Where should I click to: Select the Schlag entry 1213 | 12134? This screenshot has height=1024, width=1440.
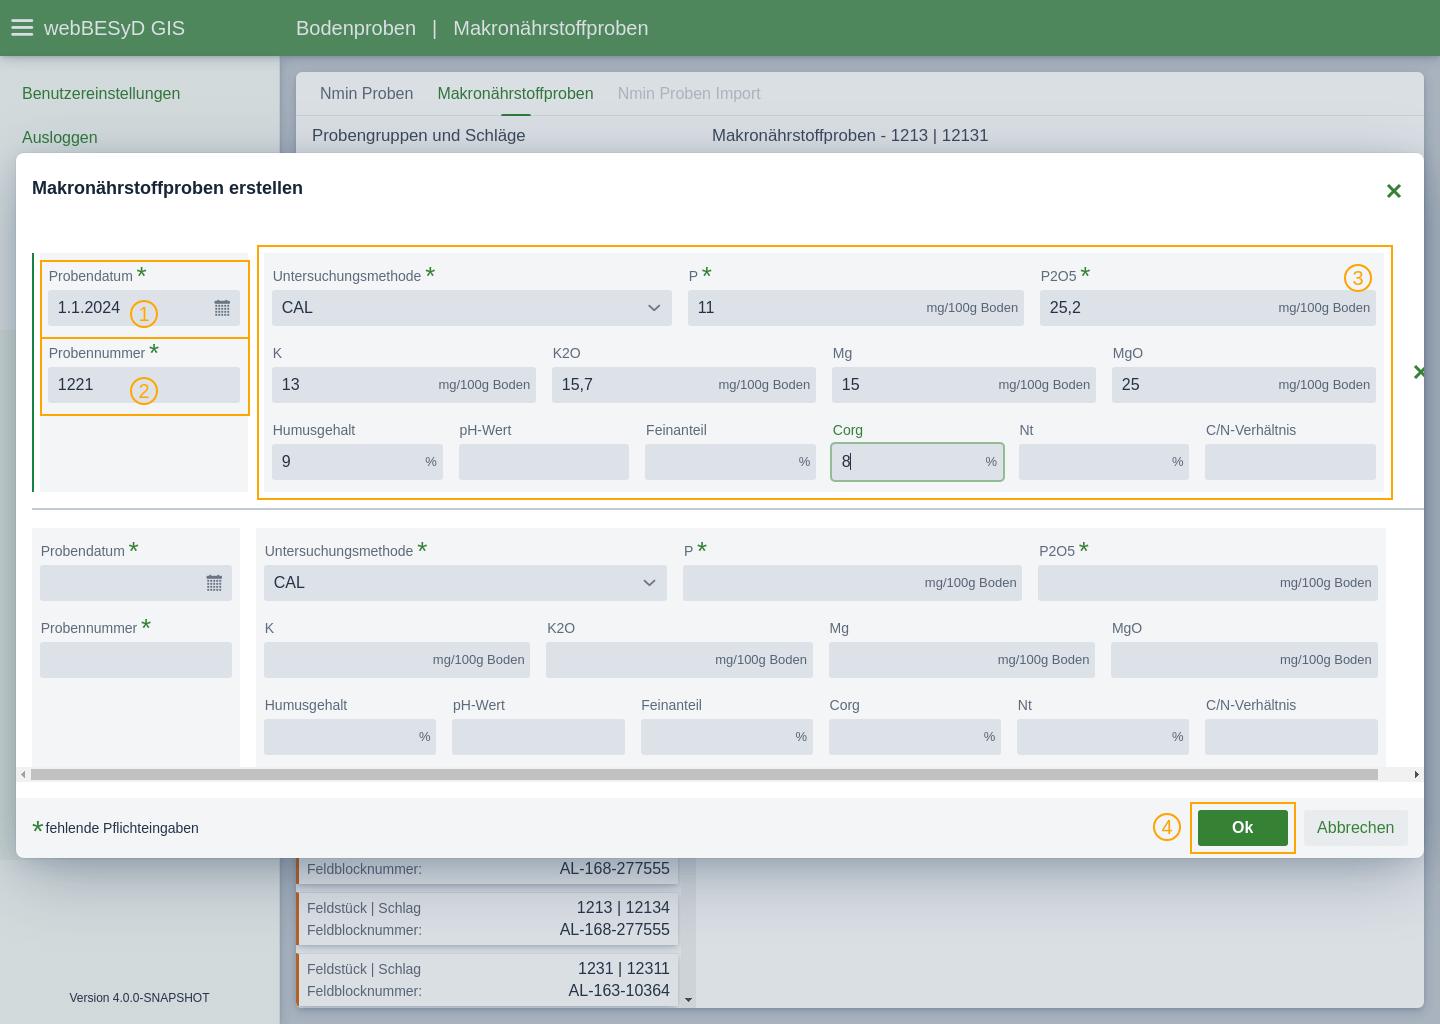(488, 918)
